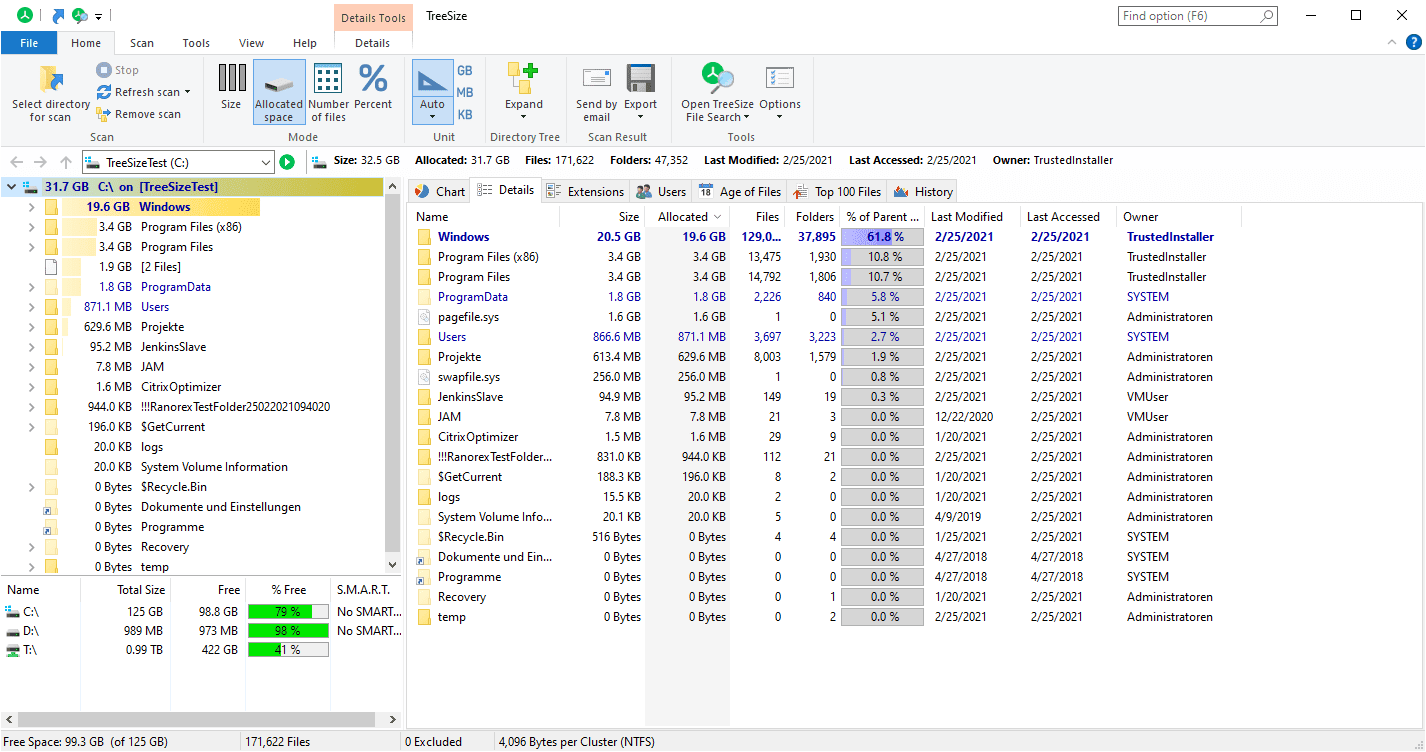Toggle the GB unit option

(x=465, y=71)
